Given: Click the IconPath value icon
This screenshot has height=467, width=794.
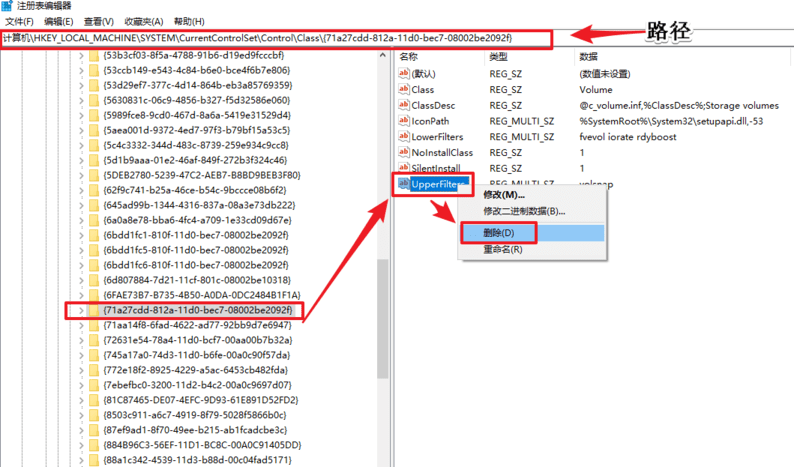Looking at the screenshot, I should 404,121.
